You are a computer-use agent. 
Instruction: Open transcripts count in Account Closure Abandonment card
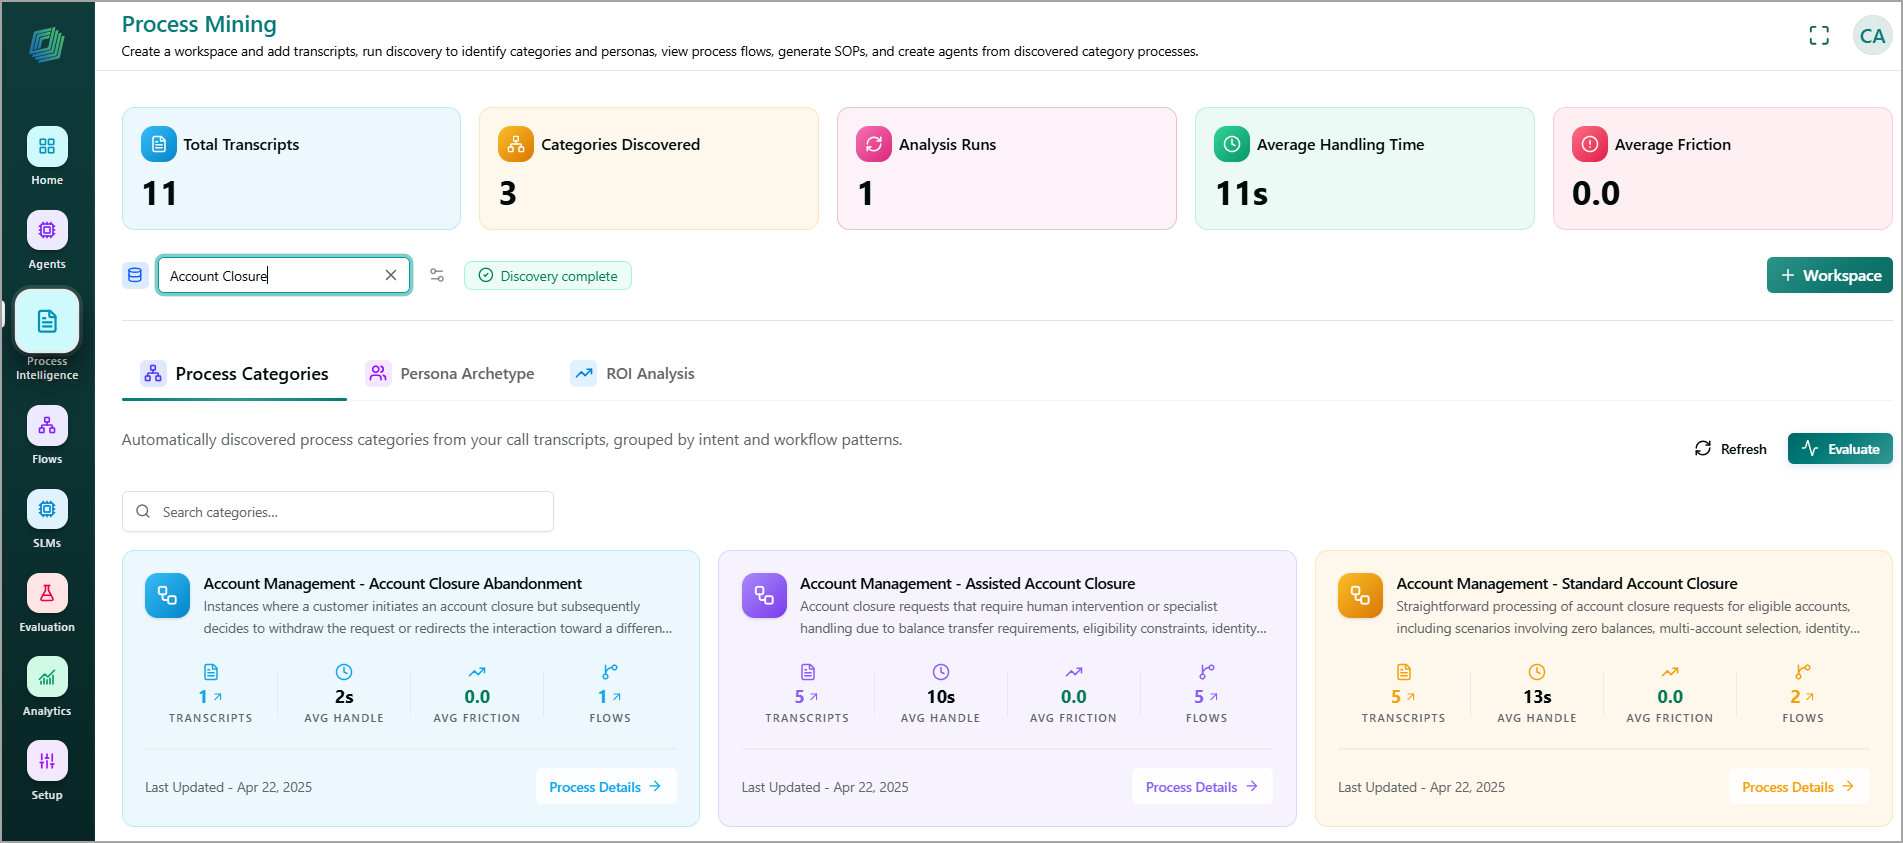(x=211, y=697)
